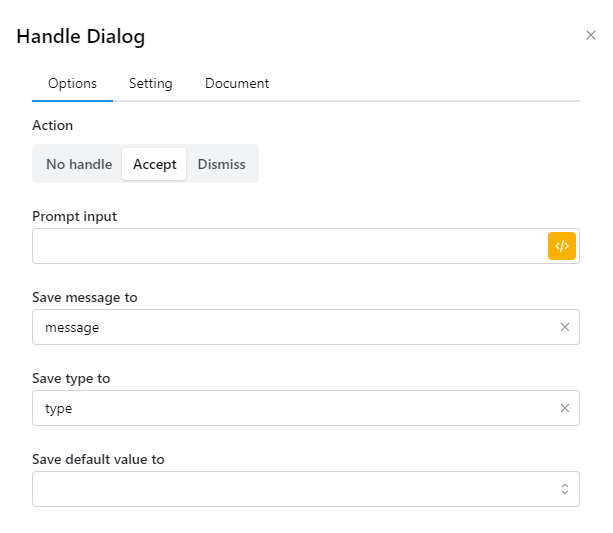Open the expression editor for Prompt input
613x533 pixels.
[562, 246]
